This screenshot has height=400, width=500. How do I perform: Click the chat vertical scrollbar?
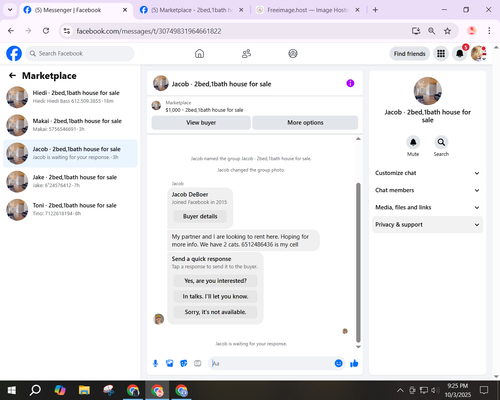(x=358, y=262)
